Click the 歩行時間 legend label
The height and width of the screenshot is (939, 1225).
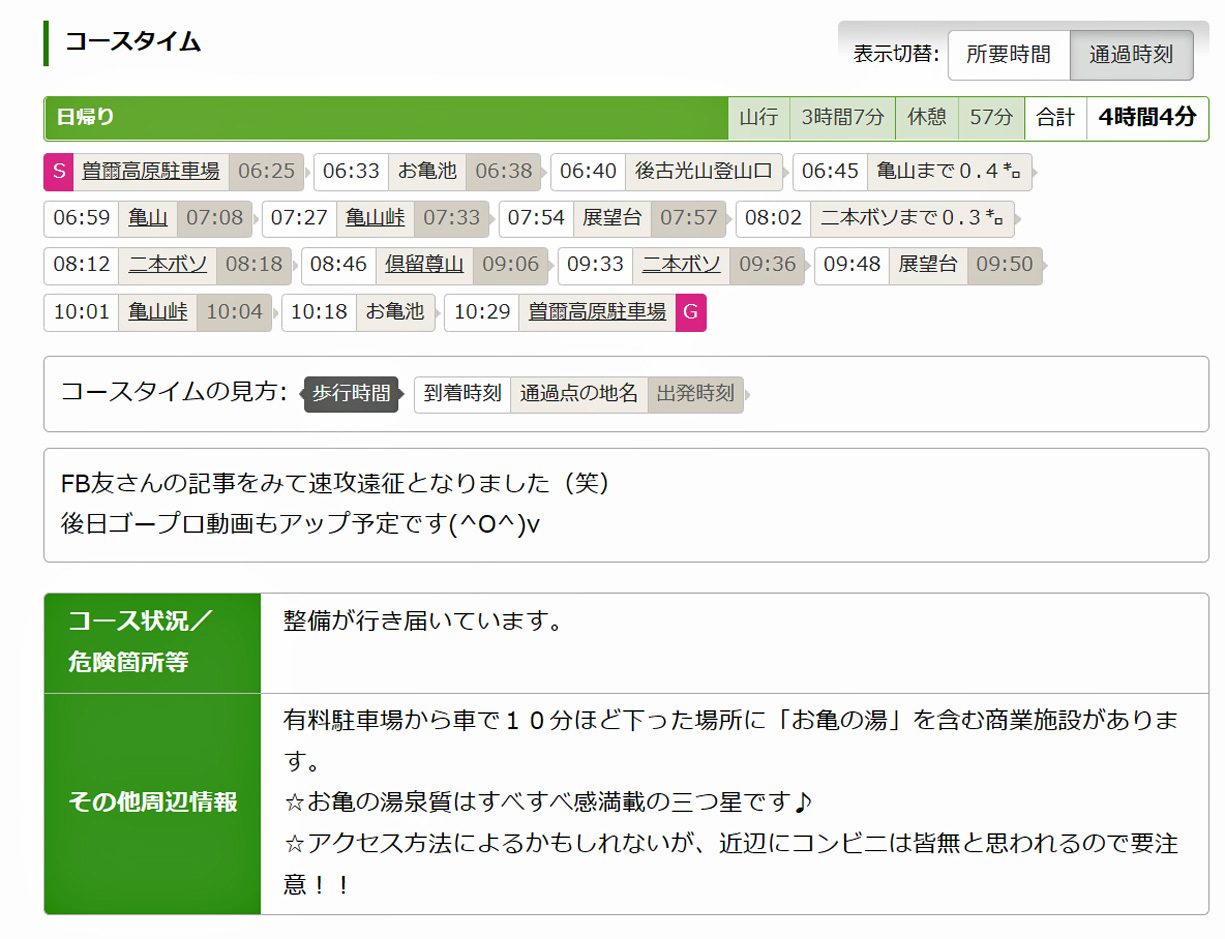click(x=351, y=394)
